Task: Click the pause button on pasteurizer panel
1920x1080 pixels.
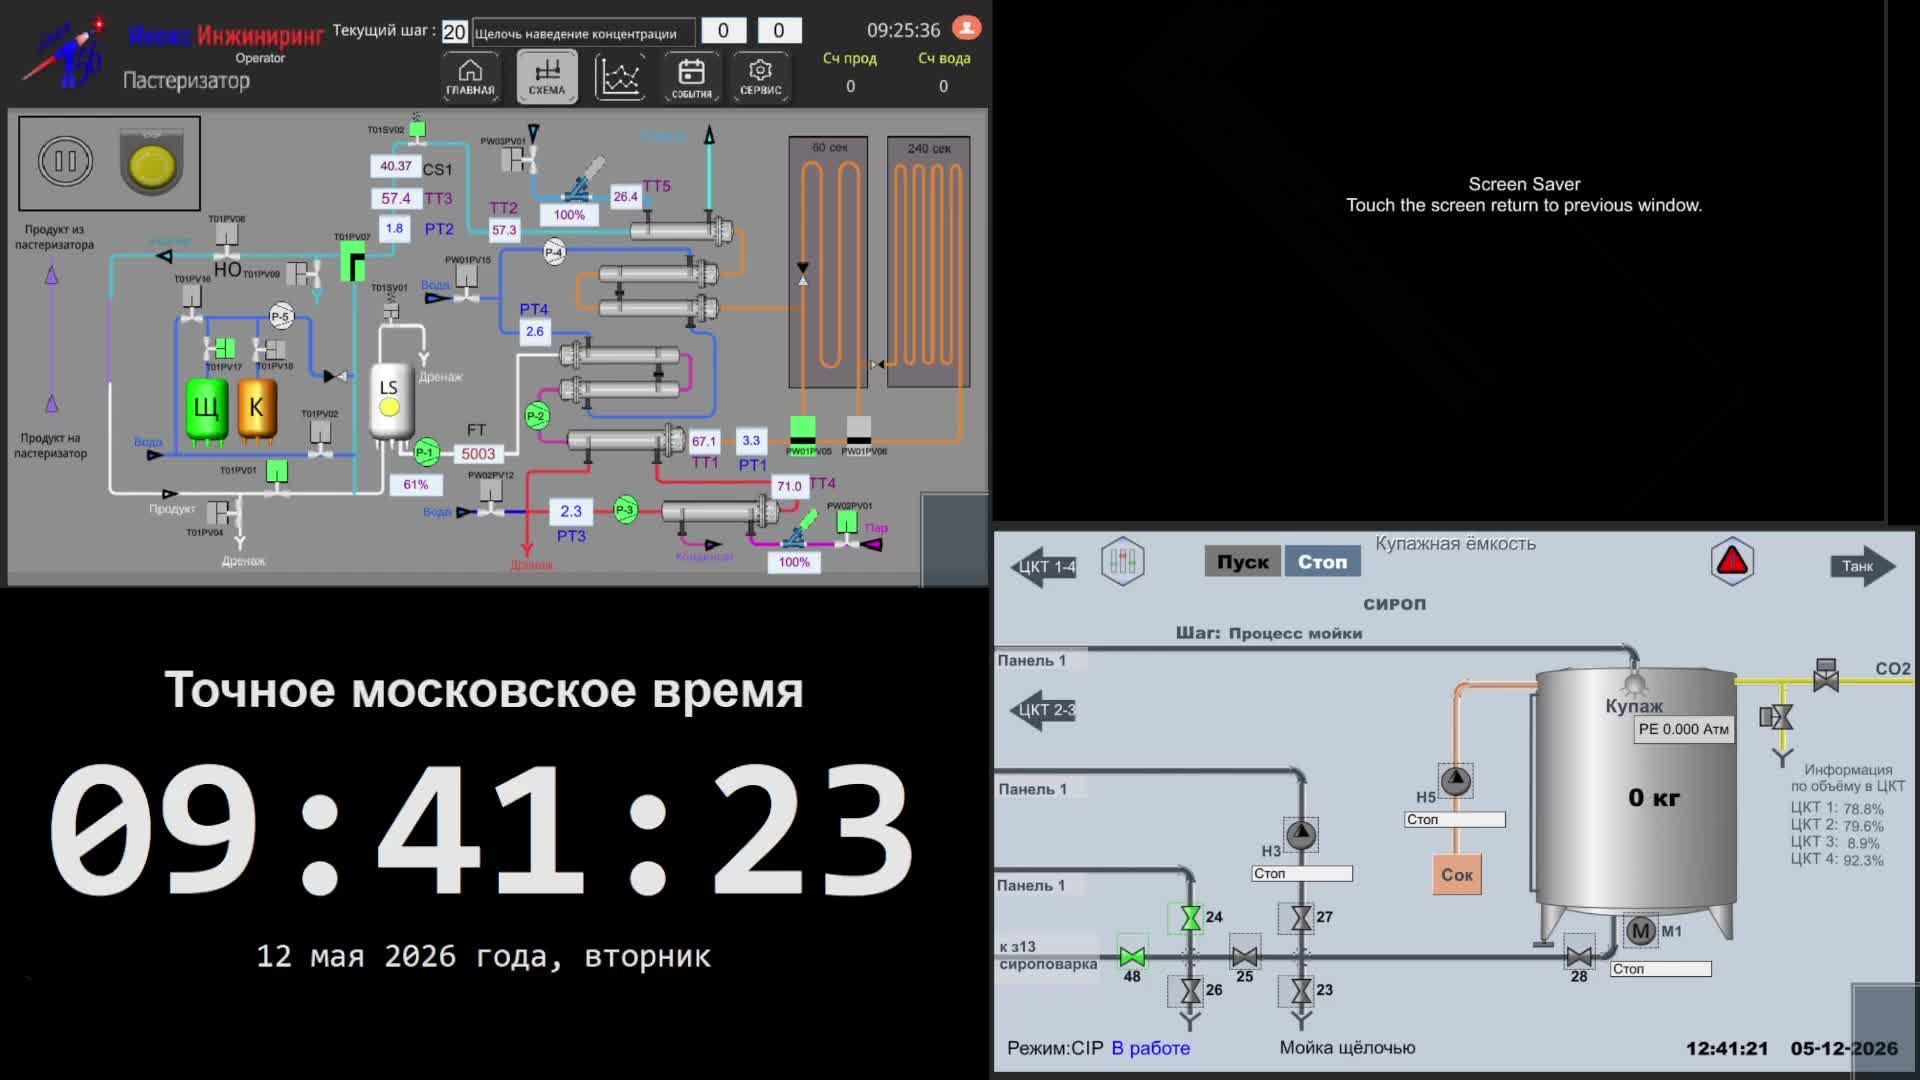Action: pyautogui.click(x=66, y=161)
